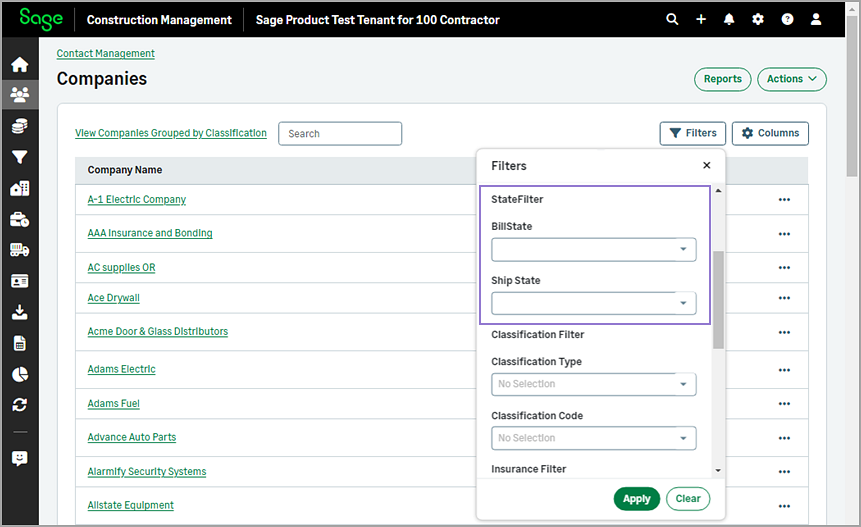
Task: Open the ID card sidebar icon
Action: tap(20, 282)
